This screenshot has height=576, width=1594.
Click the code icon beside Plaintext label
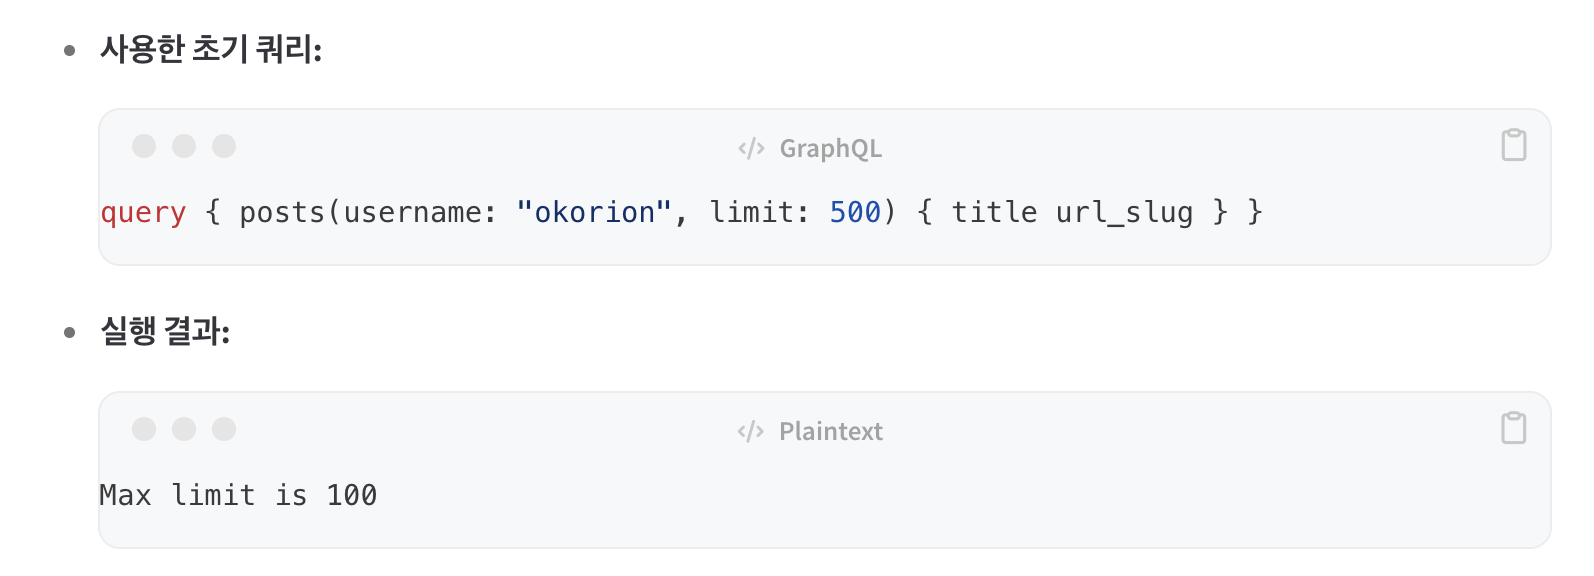(x=751, y=432)
